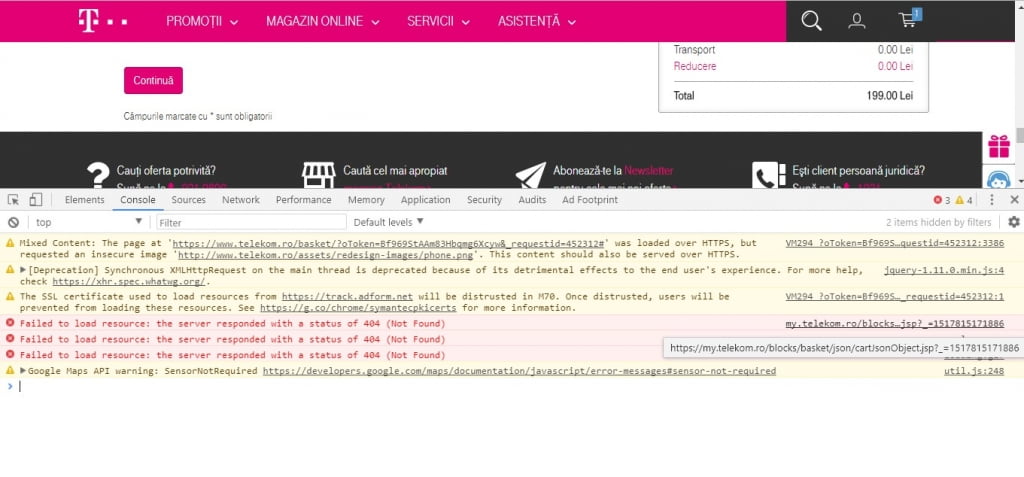
Task: Switch to the Sources tab
Action: click(x=189, y=200)
